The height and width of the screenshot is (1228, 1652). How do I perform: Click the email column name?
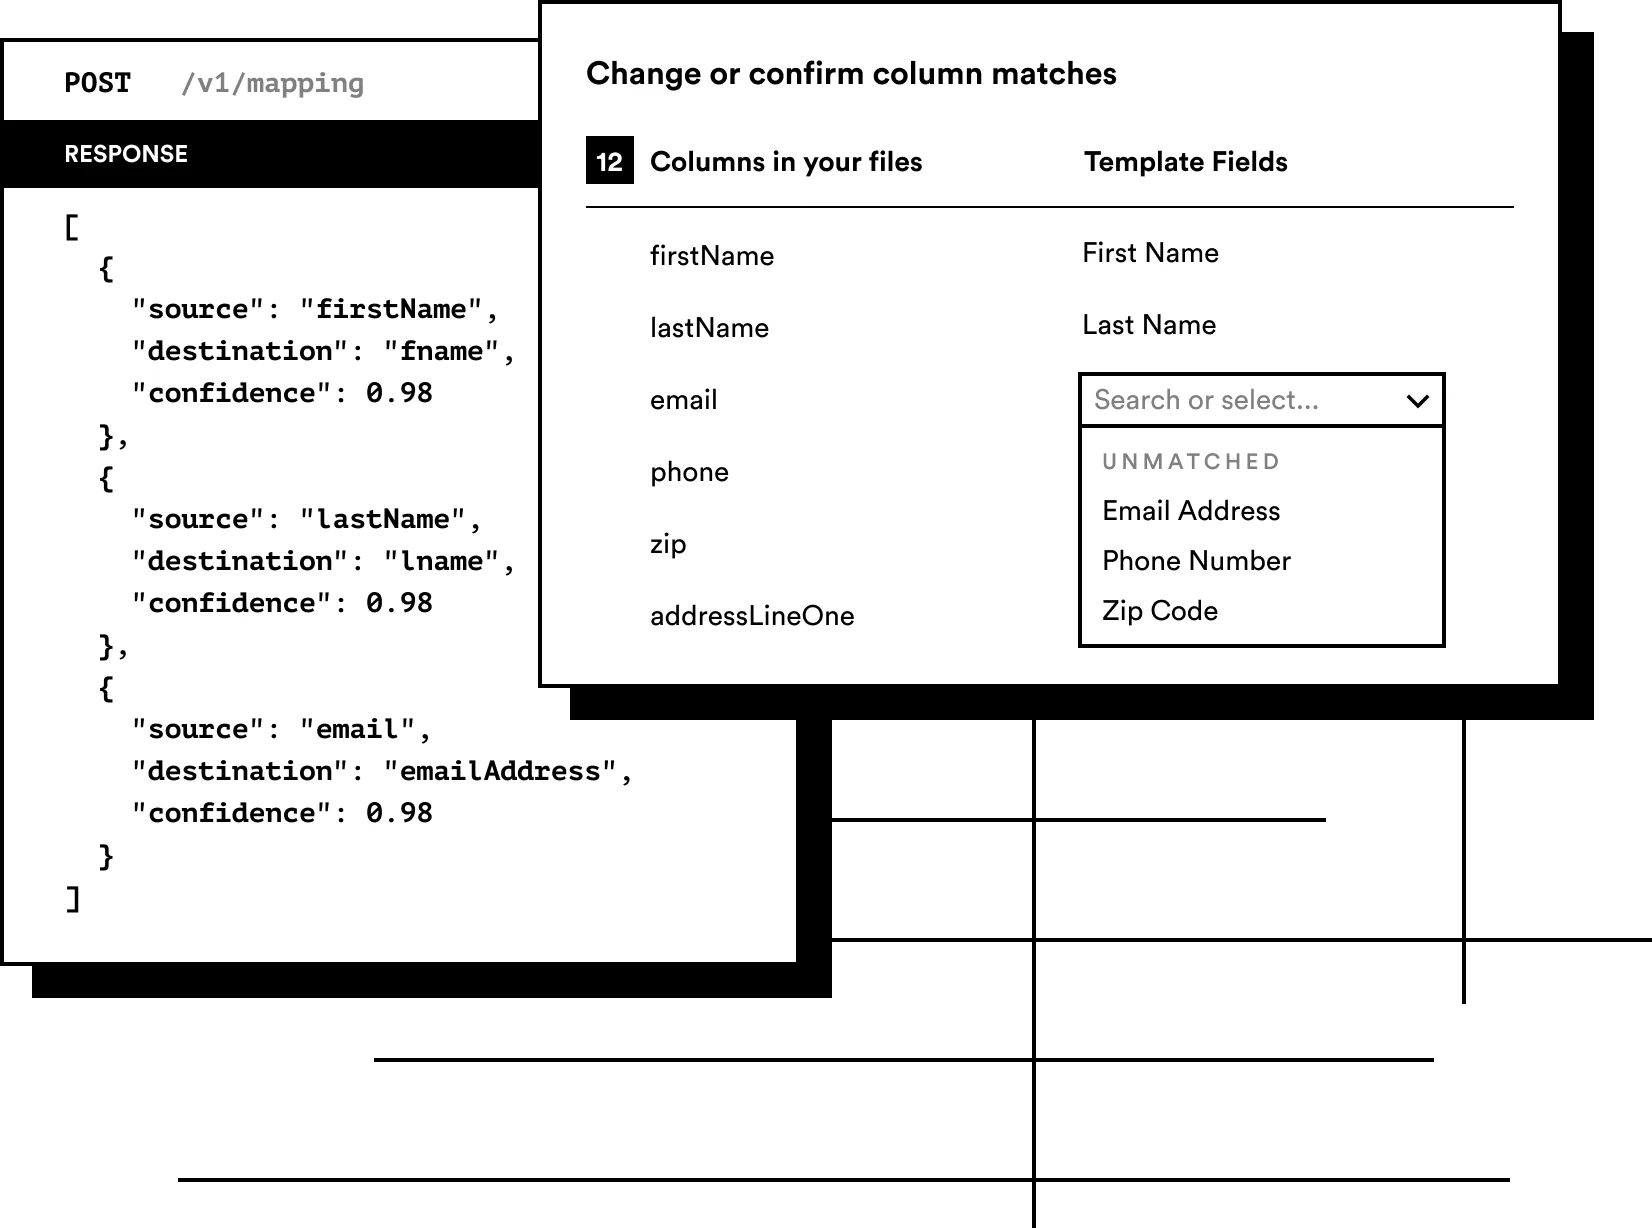683,400
